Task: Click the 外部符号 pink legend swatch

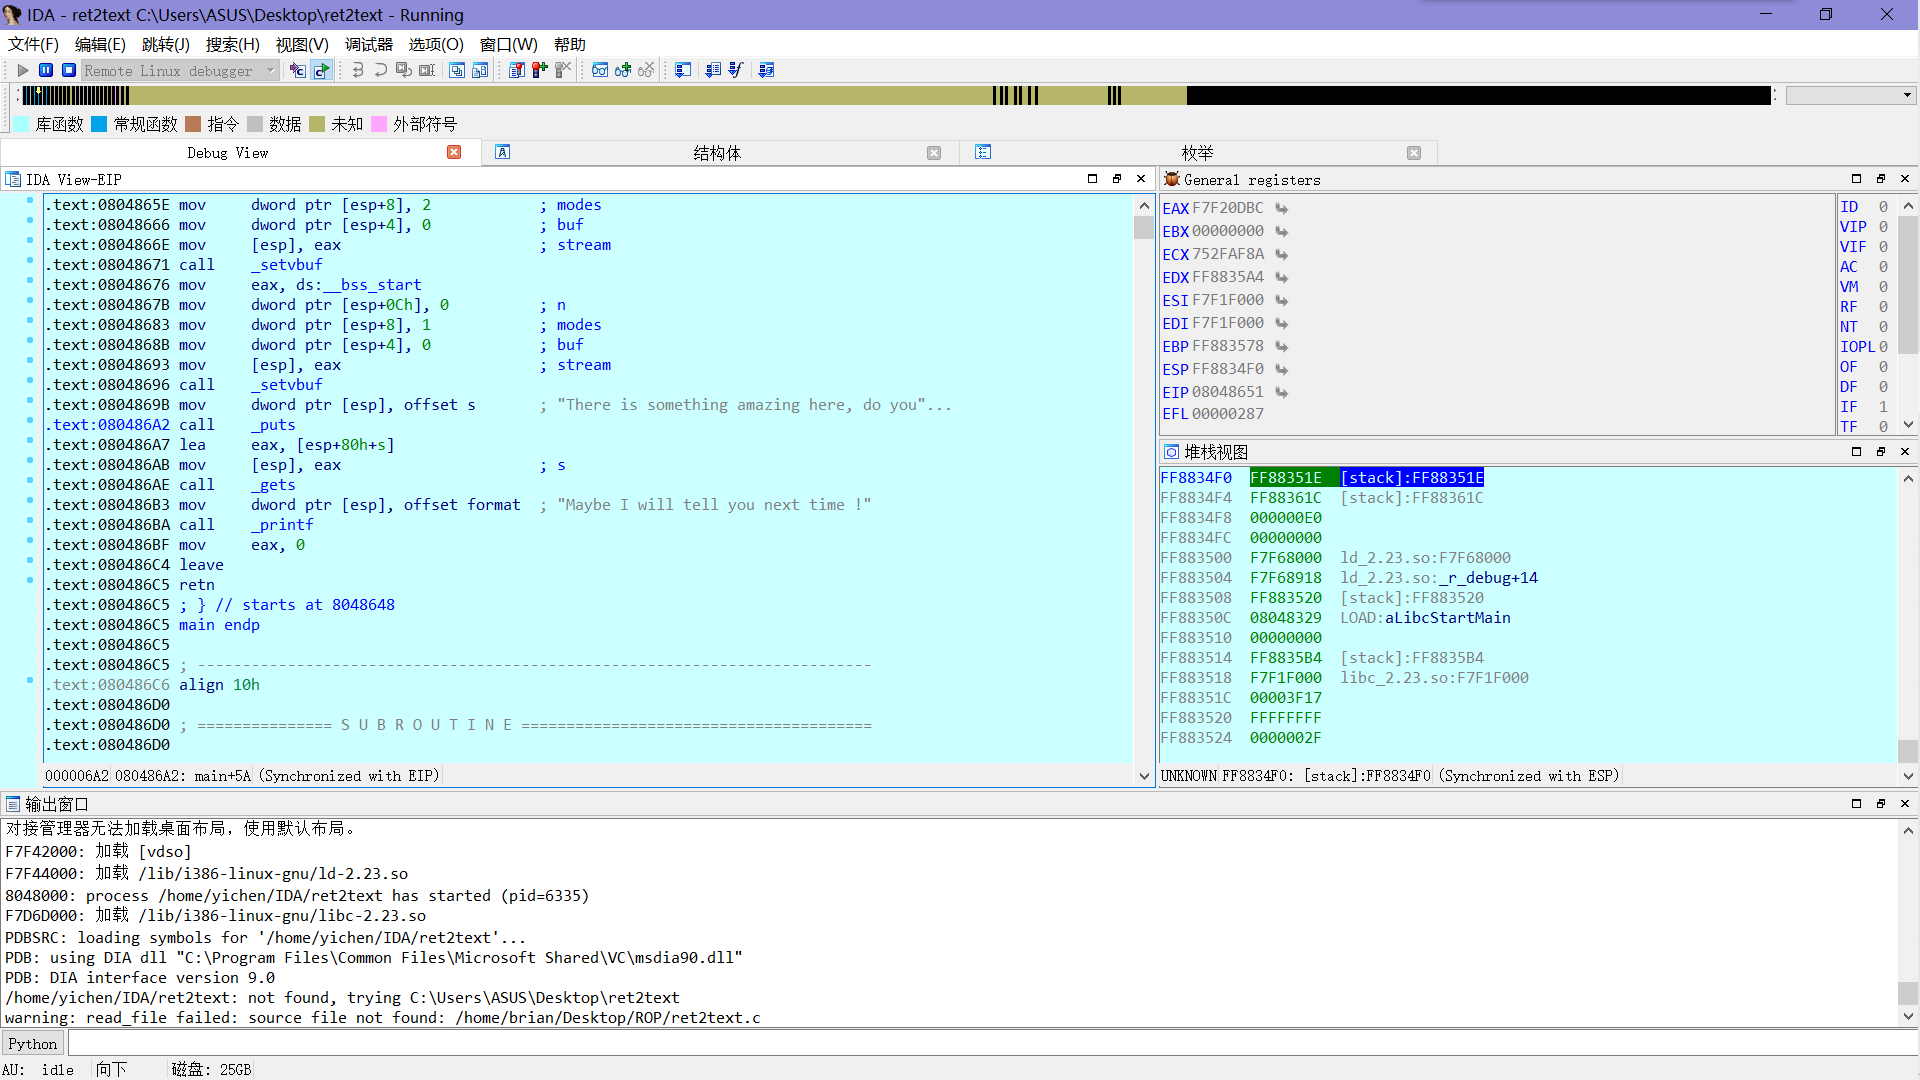Action: point(379,124)
